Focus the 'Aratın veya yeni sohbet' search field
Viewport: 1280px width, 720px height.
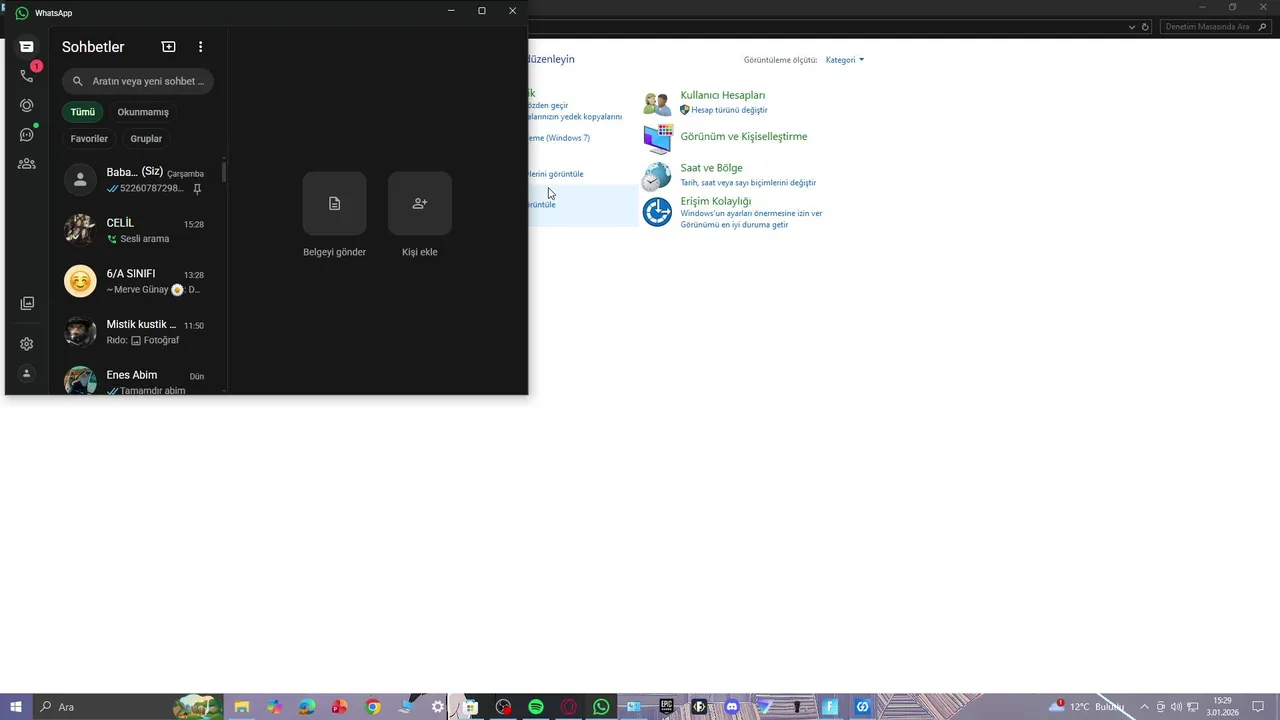click(138, 81)
